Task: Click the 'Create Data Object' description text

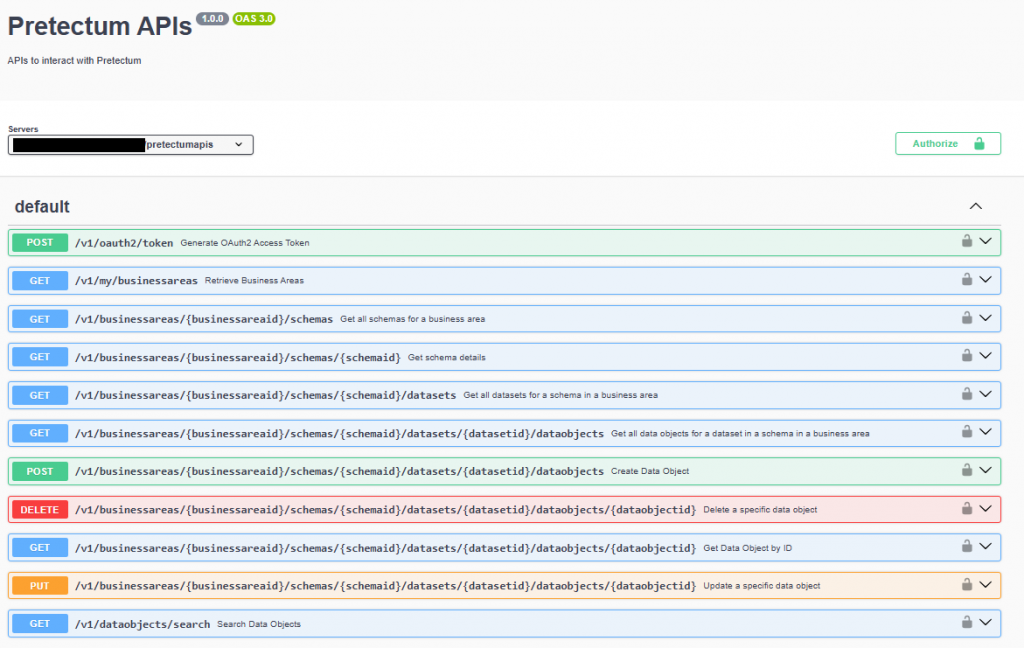Action: (x=650, y=471)
